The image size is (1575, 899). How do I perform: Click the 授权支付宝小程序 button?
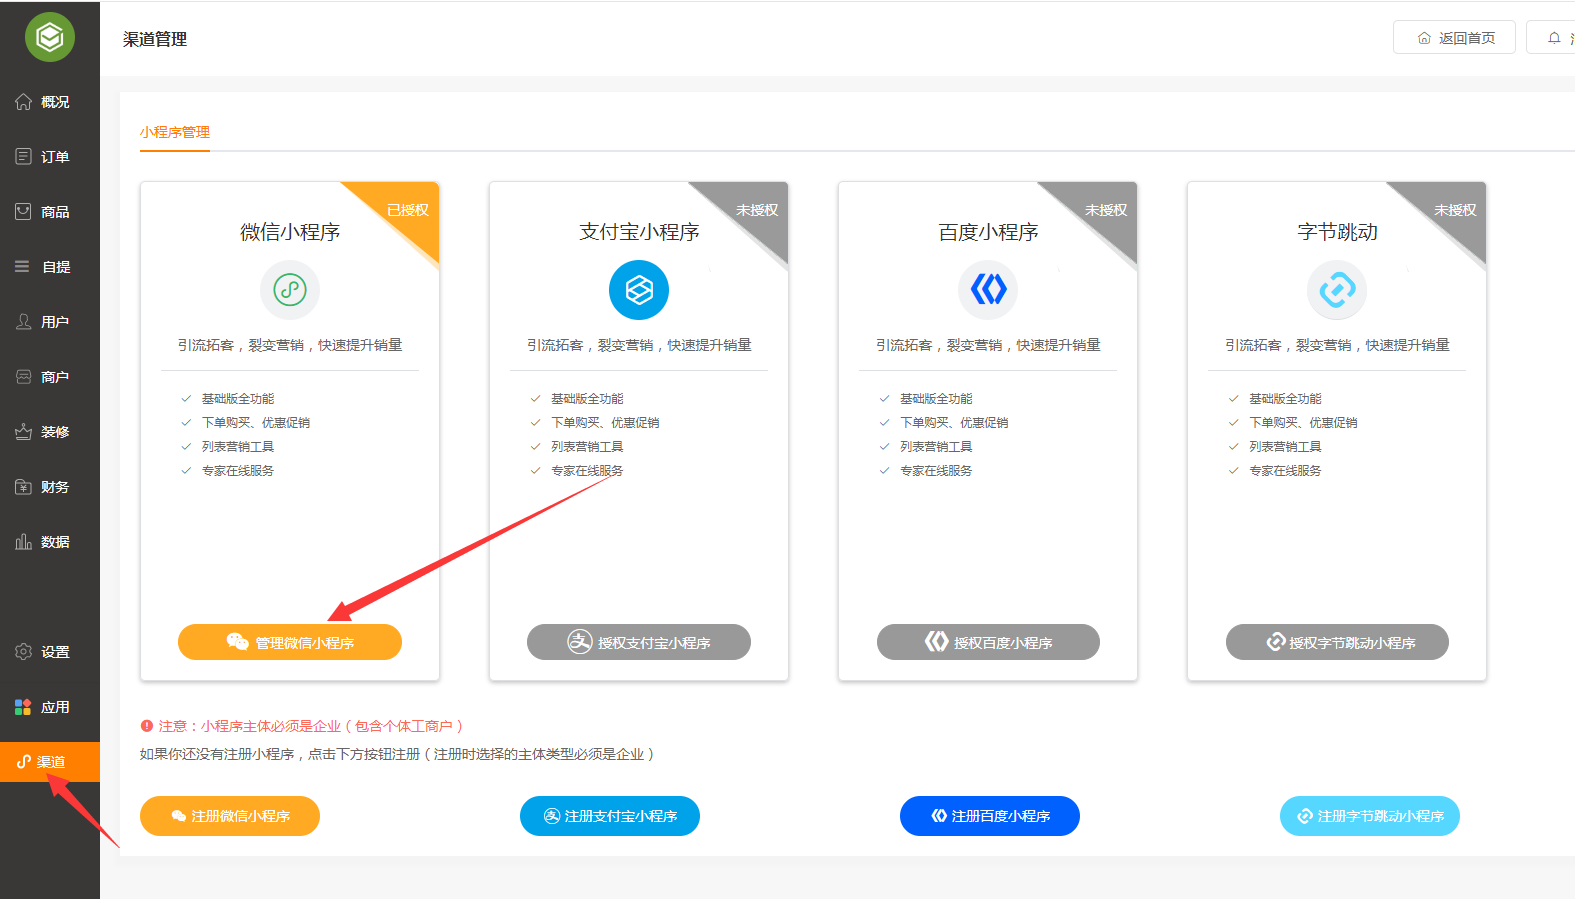tap(639, 642)
